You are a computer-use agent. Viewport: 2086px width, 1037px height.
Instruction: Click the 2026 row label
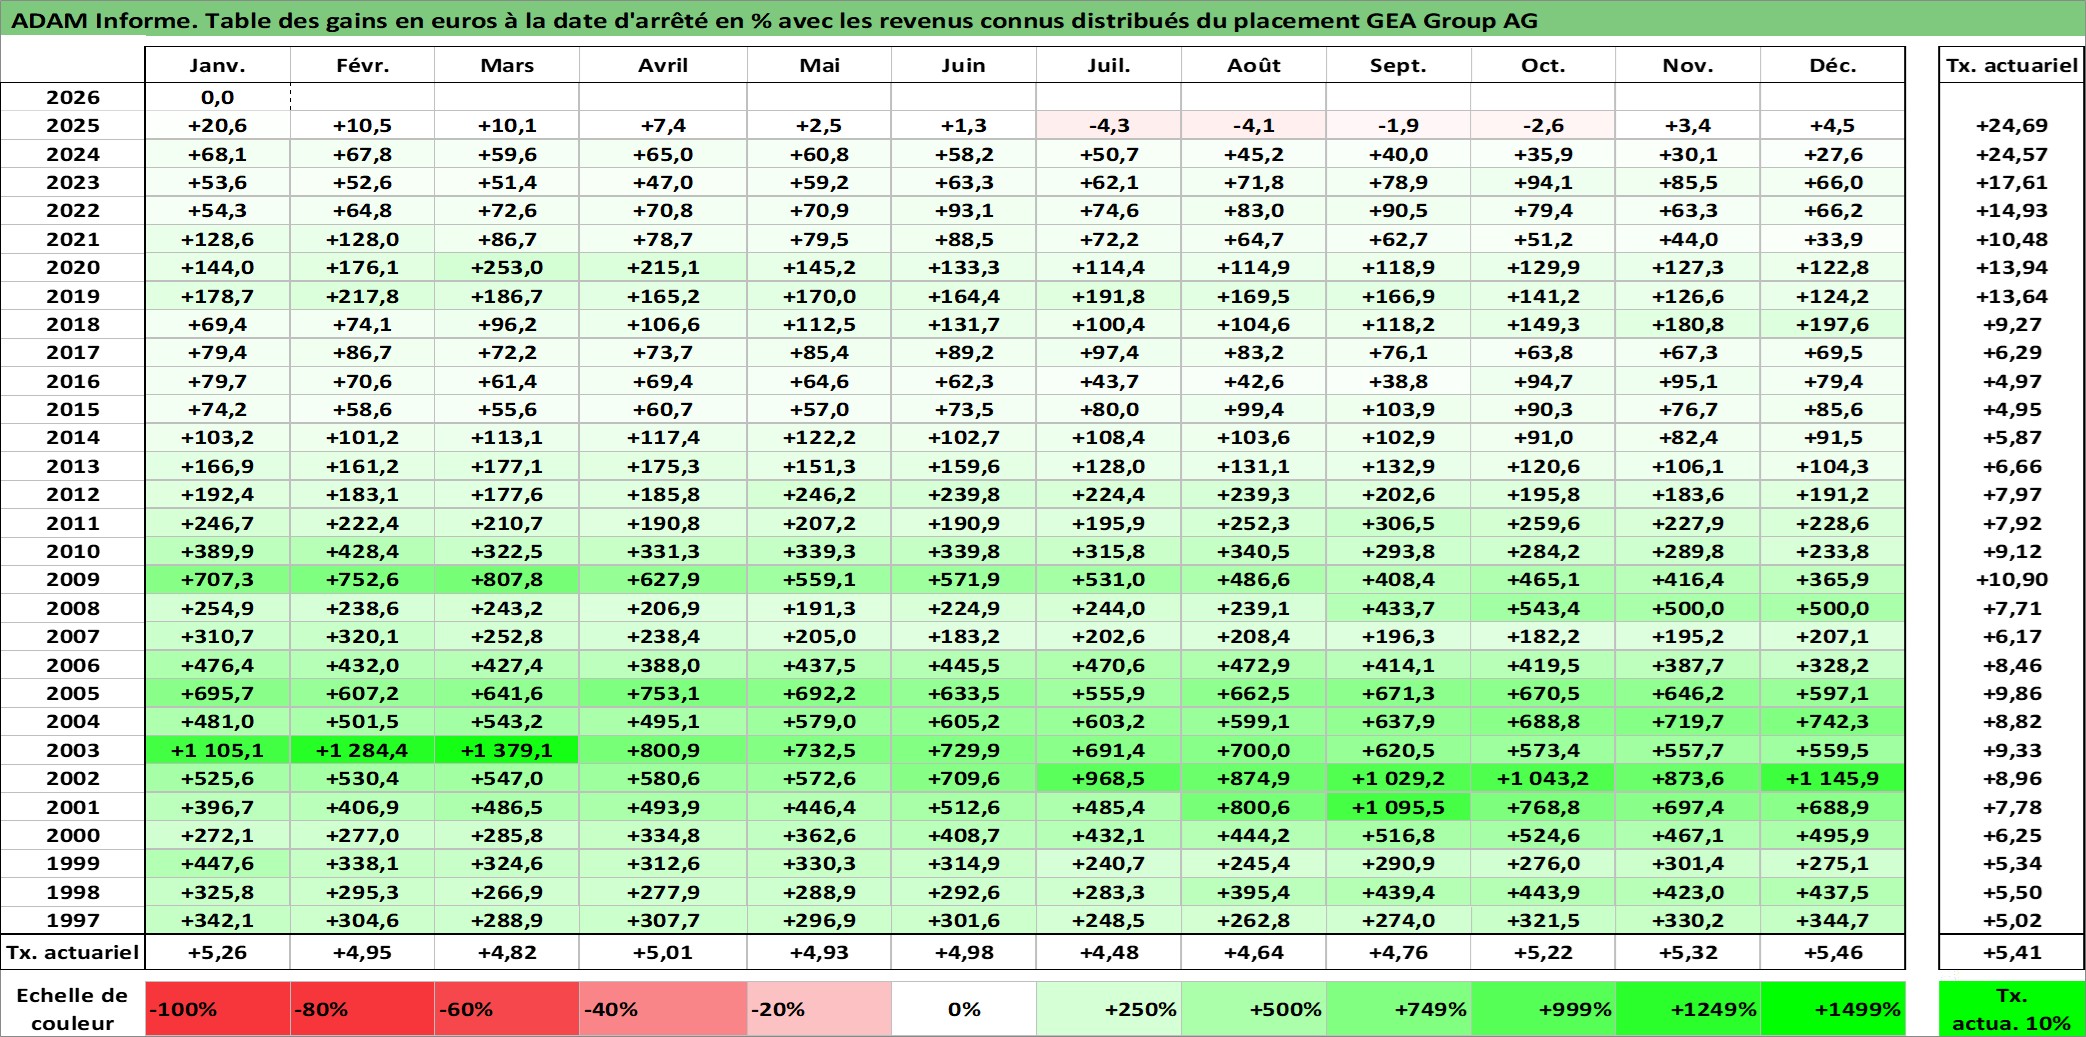pyautogui.click(x=73, y=97)
